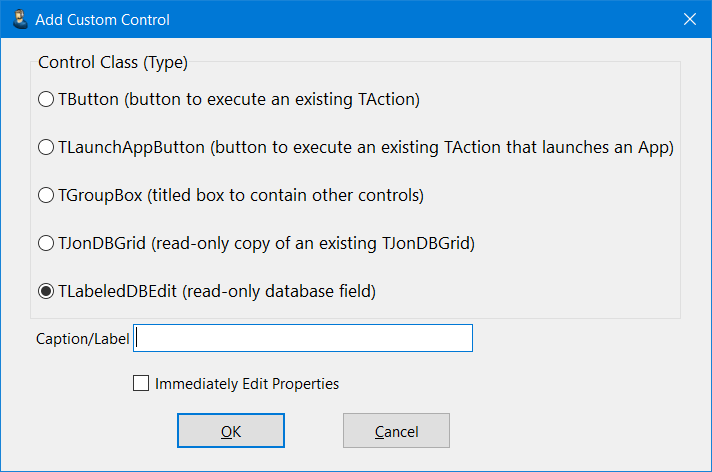Click the Caption/Label field label text
Viewport: 712px width, 472px height.
(x=83, y=339)
